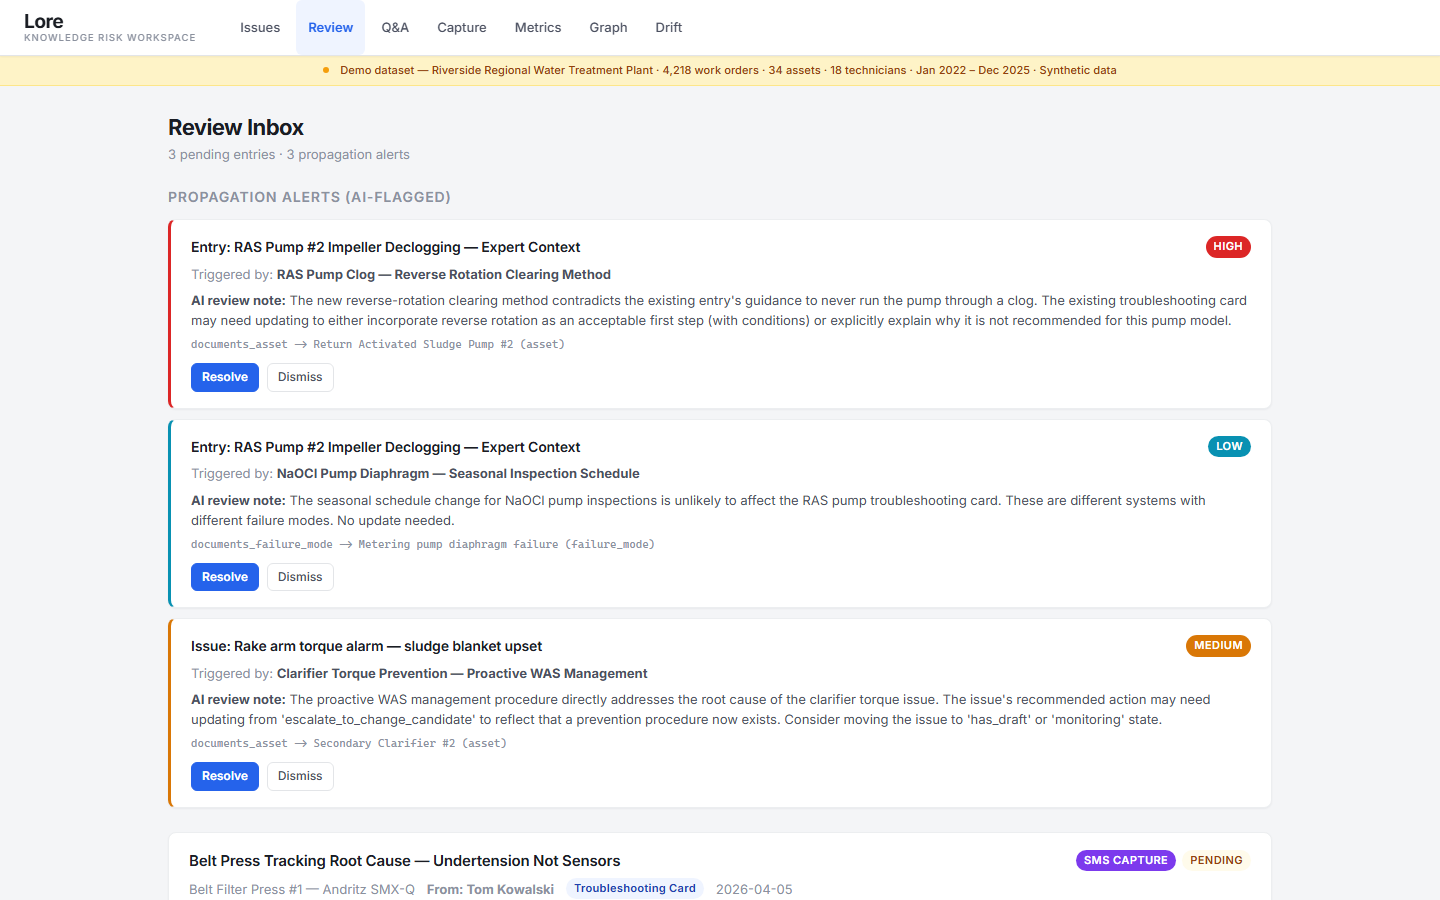Open the Graph view
This screenshot has height=900, width=1440.
coord(608,27)
